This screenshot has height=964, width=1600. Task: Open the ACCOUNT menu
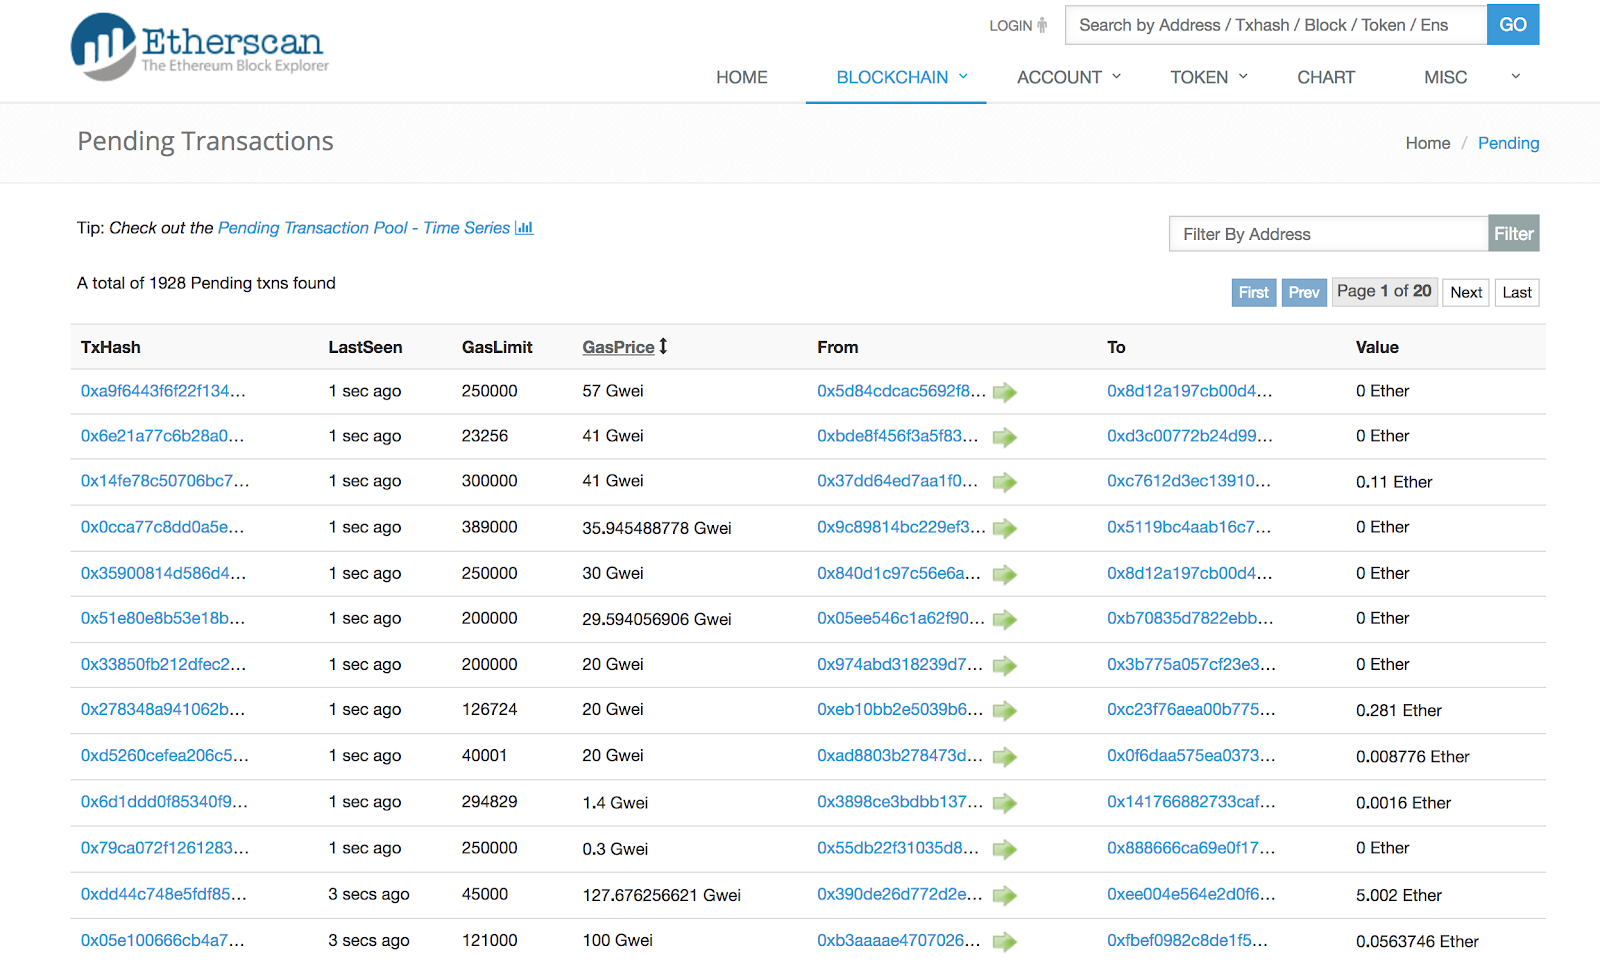[x=1059, y=77]
